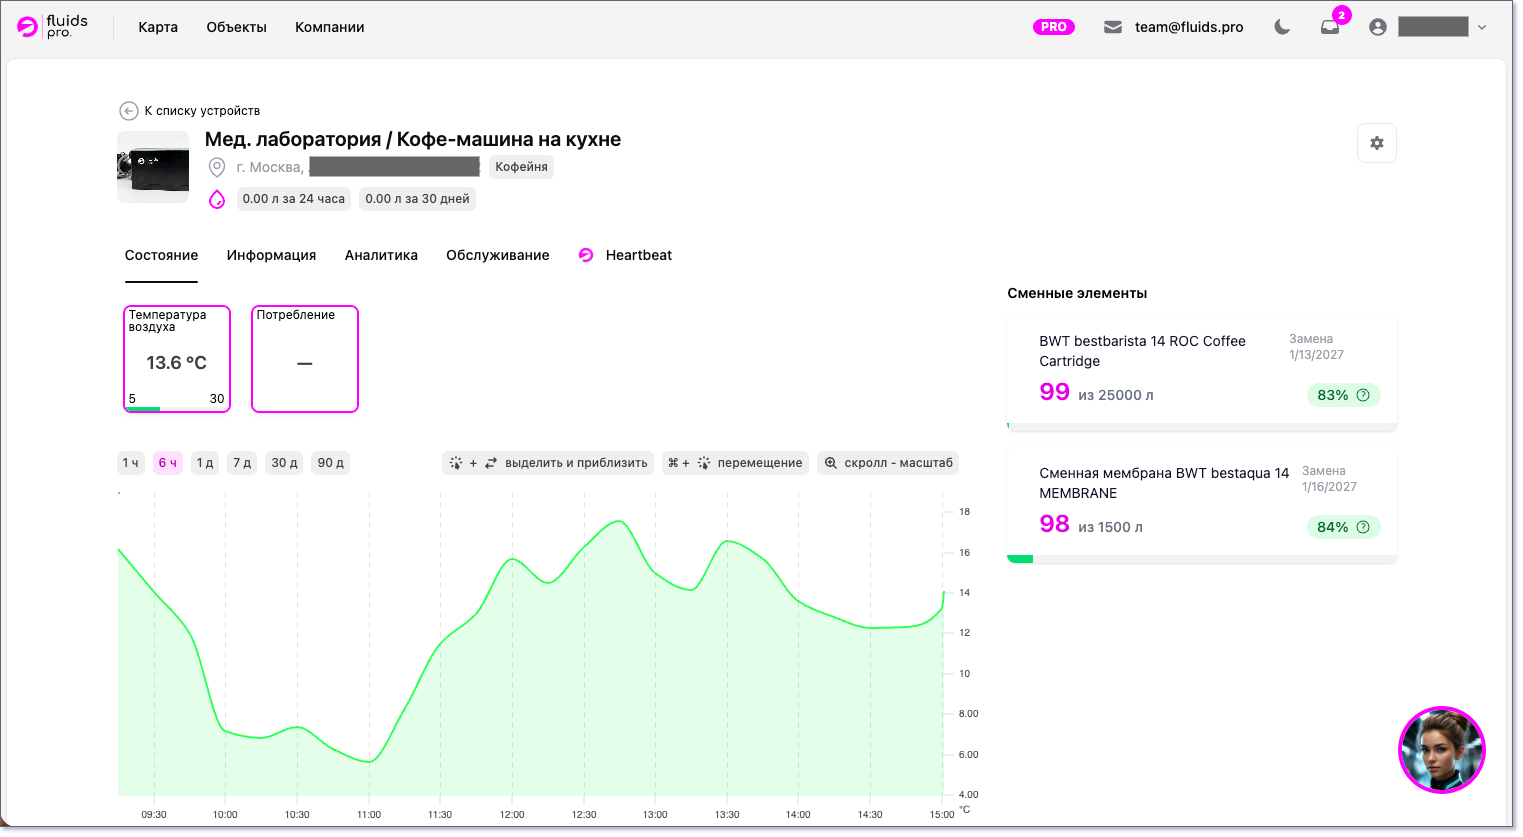Click К списку устройств link
The image size is (1523, 837).
tap(202, 111)
